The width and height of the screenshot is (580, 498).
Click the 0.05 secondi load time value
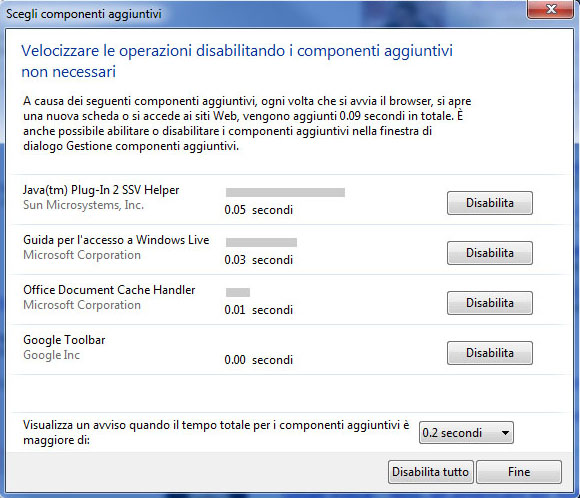(259, 210)
